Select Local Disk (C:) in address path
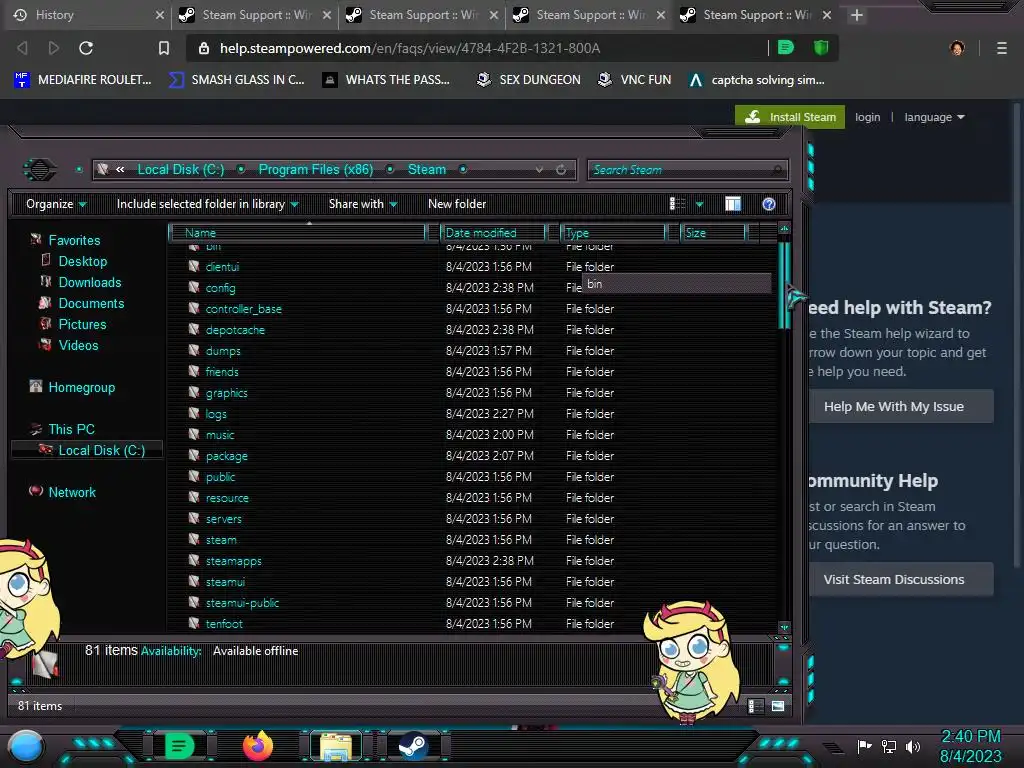 point(180,169)
